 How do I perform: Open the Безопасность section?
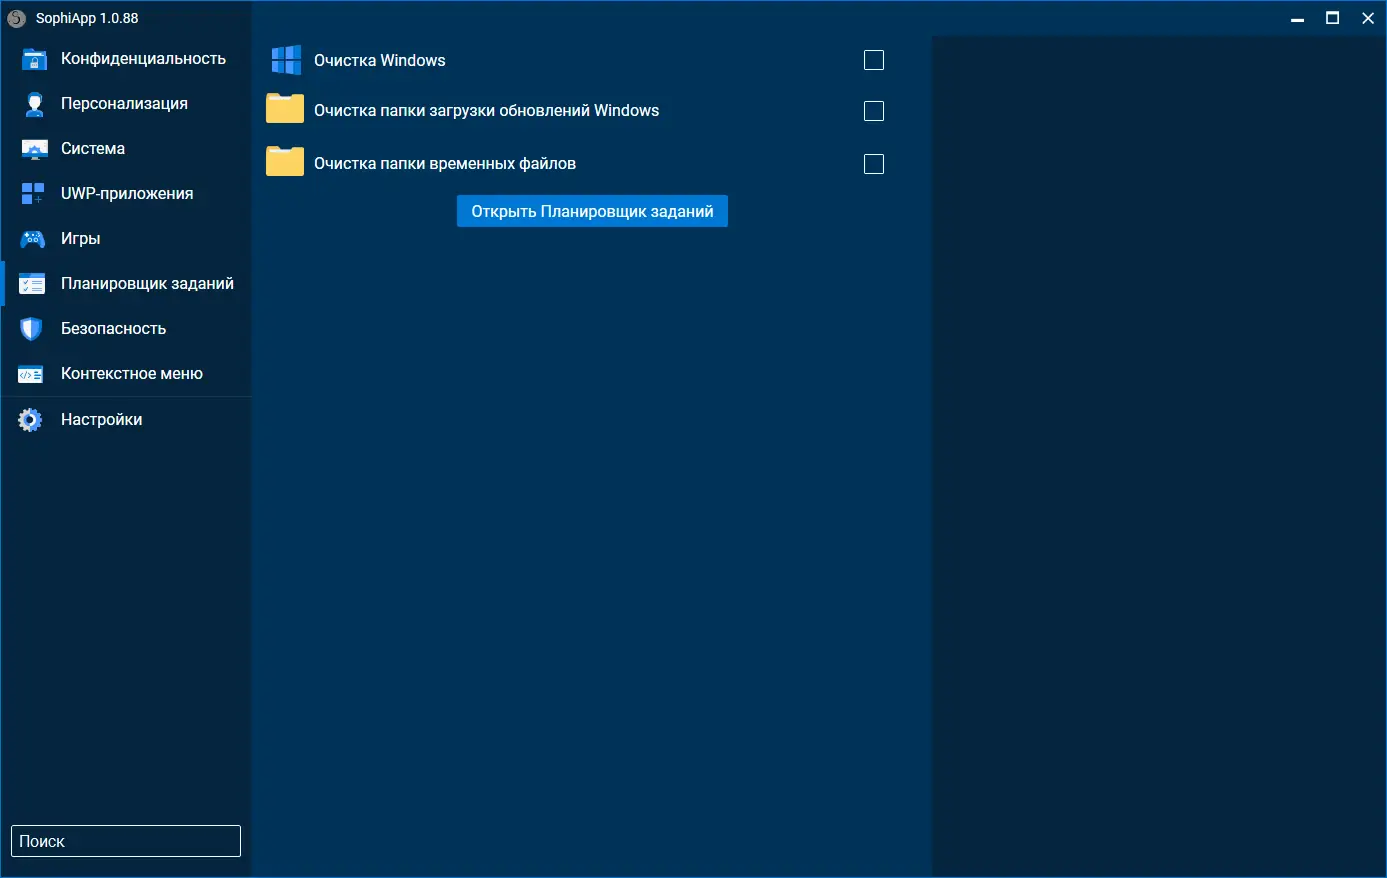(x=126, y=329)
